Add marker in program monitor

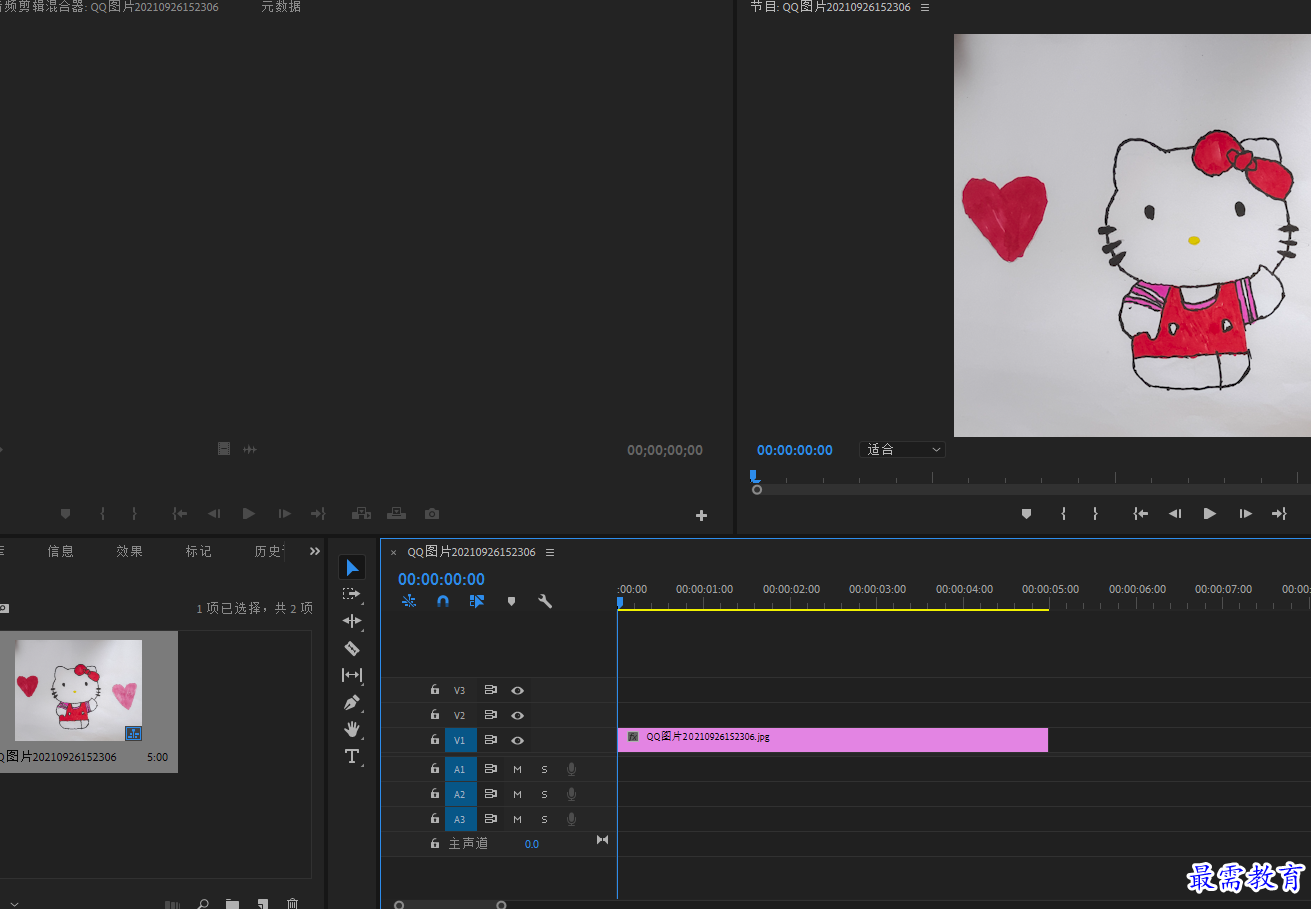(x=1026, y=514)
